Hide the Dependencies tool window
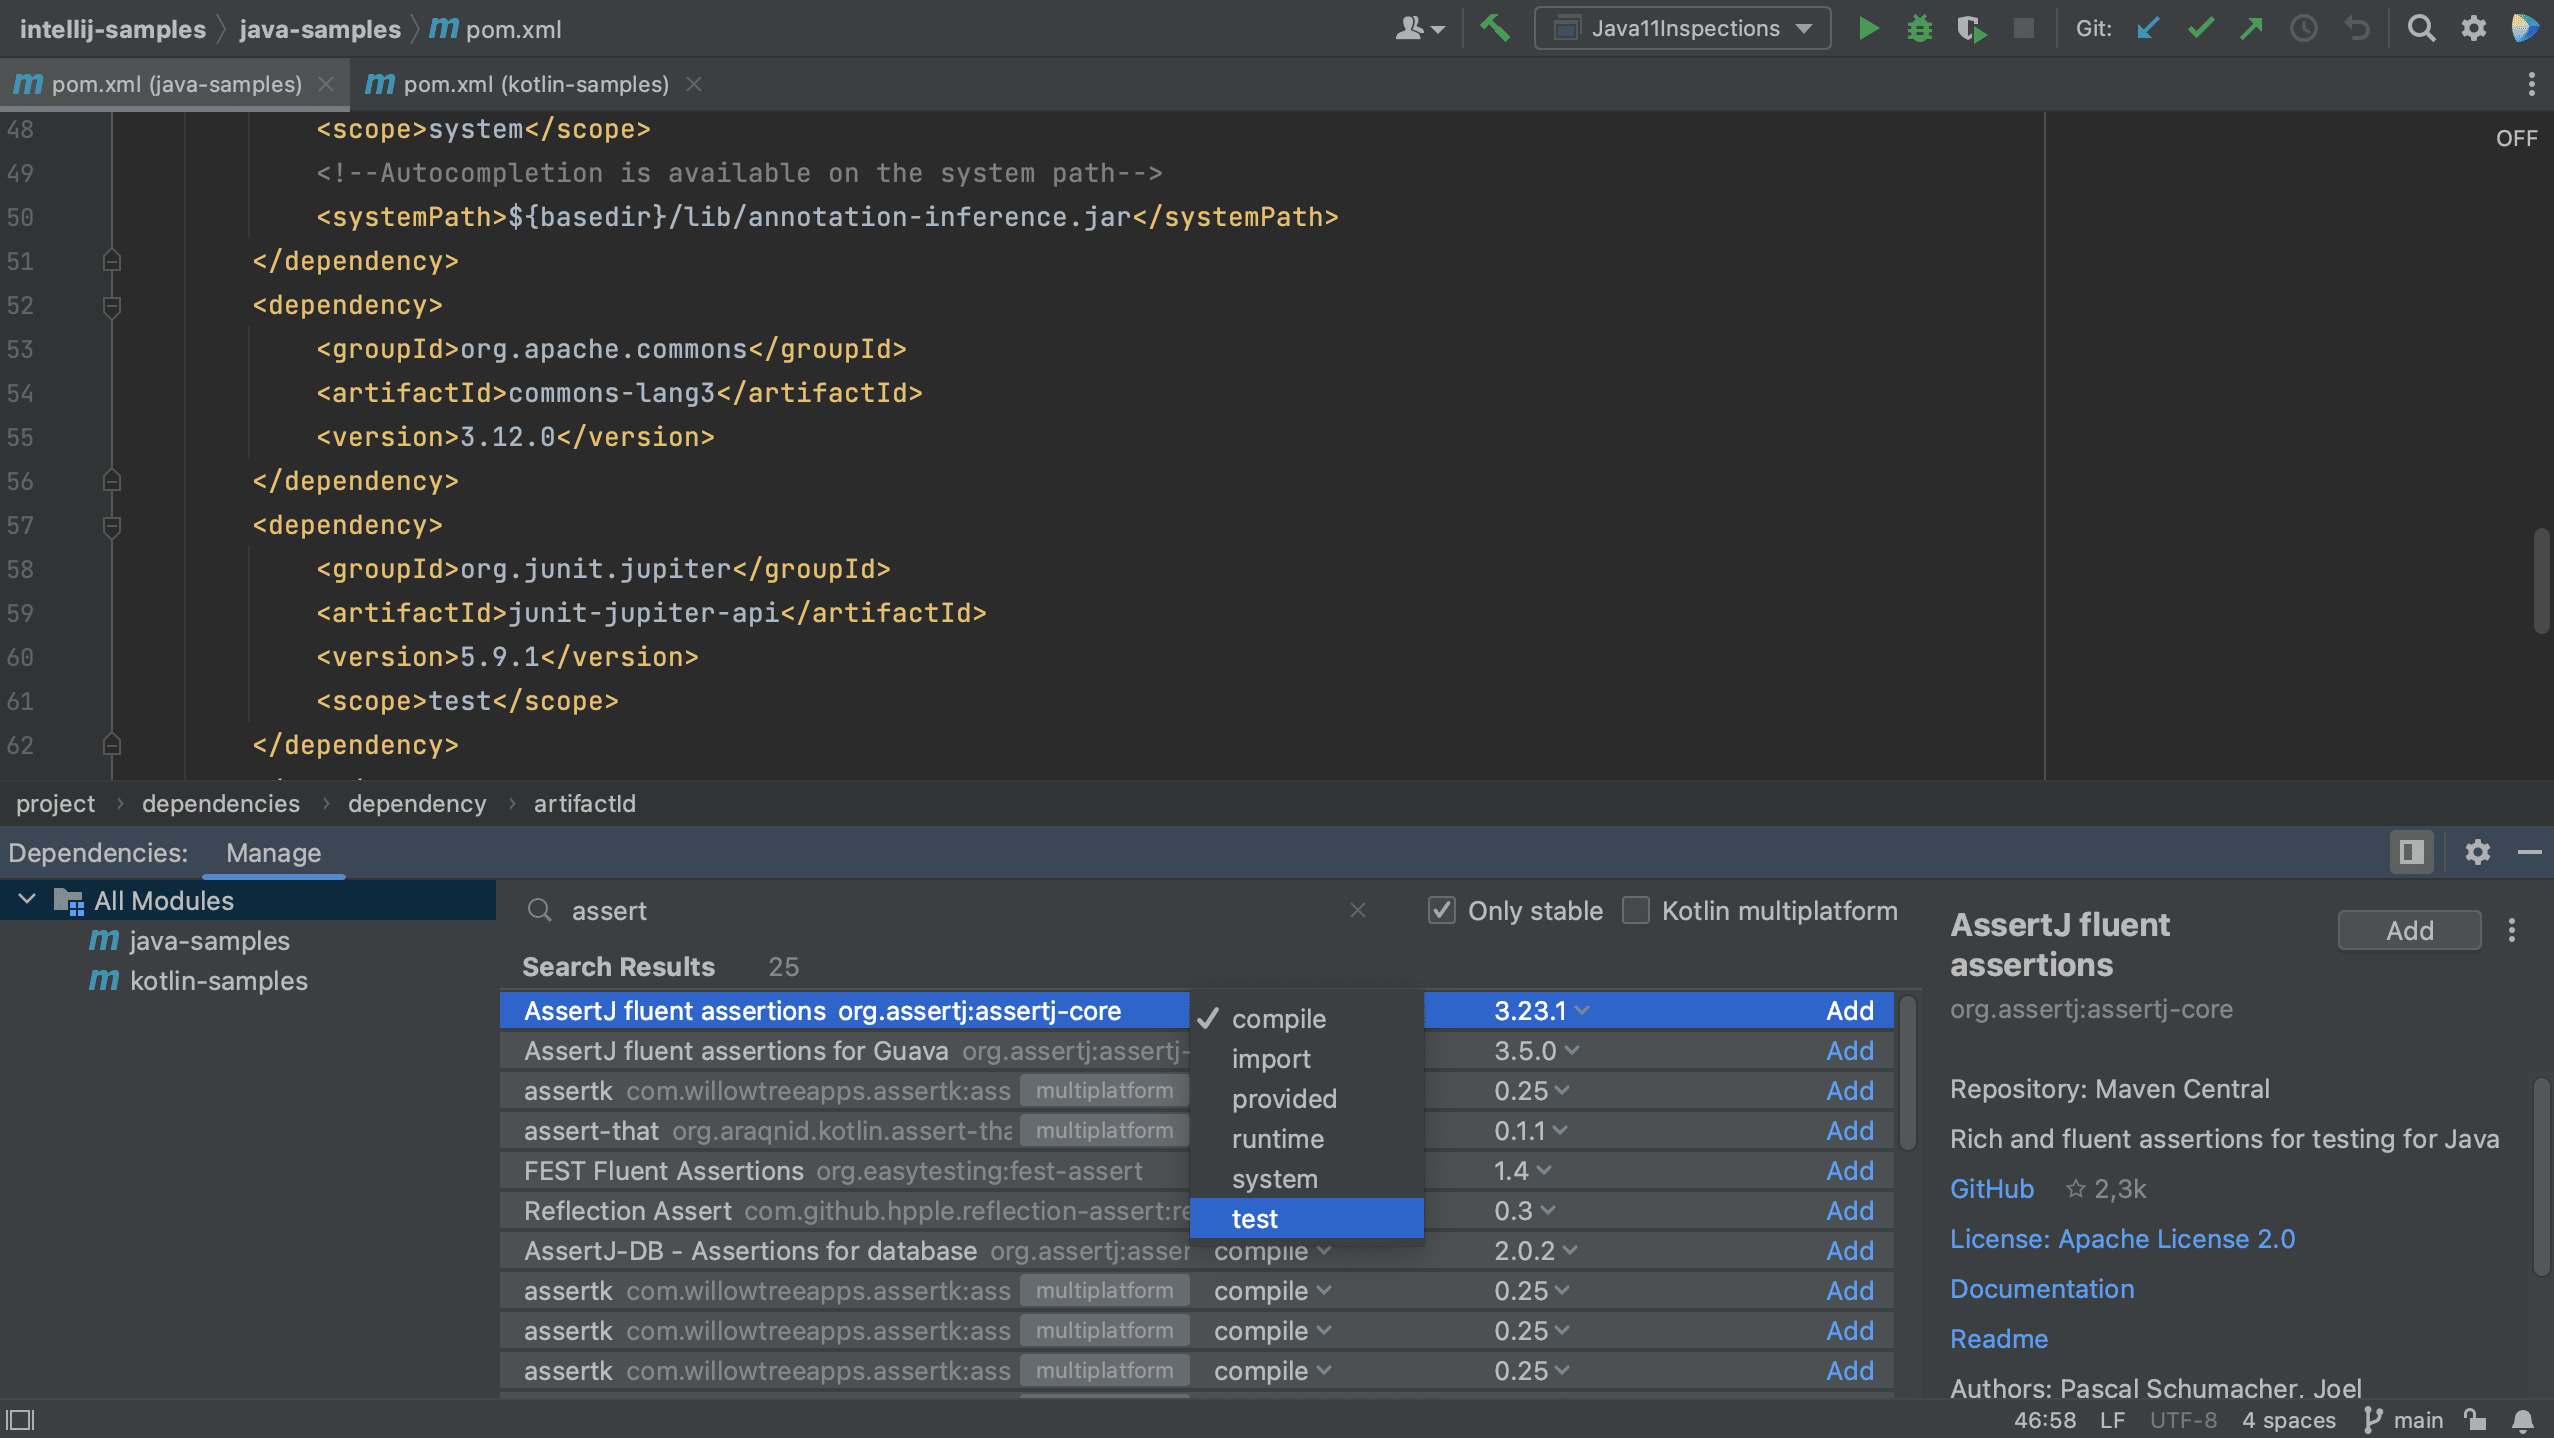The width and height of the screenshot is (2554, 1438). [2529, 852]
